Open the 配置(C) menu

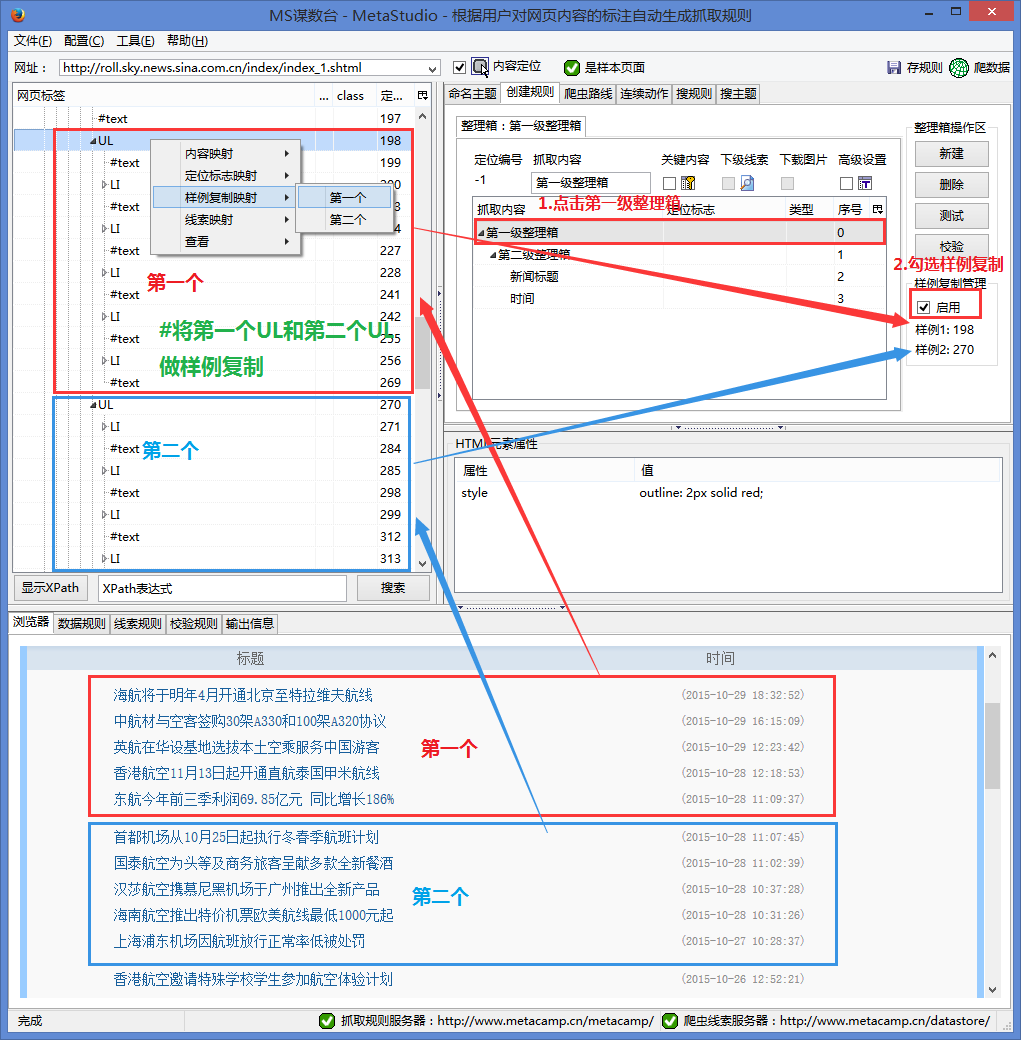84,41
